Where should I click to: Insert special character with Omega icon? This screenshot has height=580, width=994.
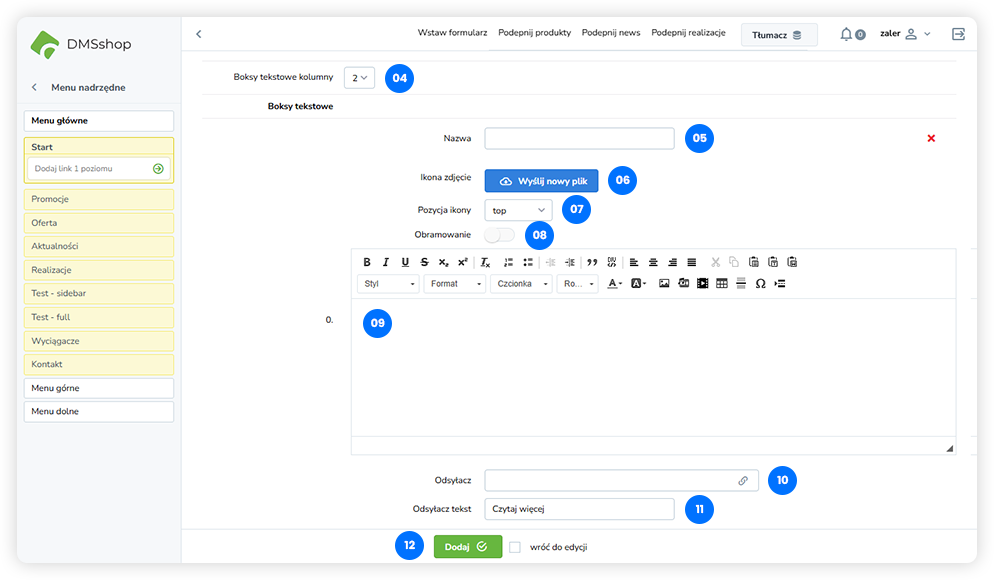760,284
